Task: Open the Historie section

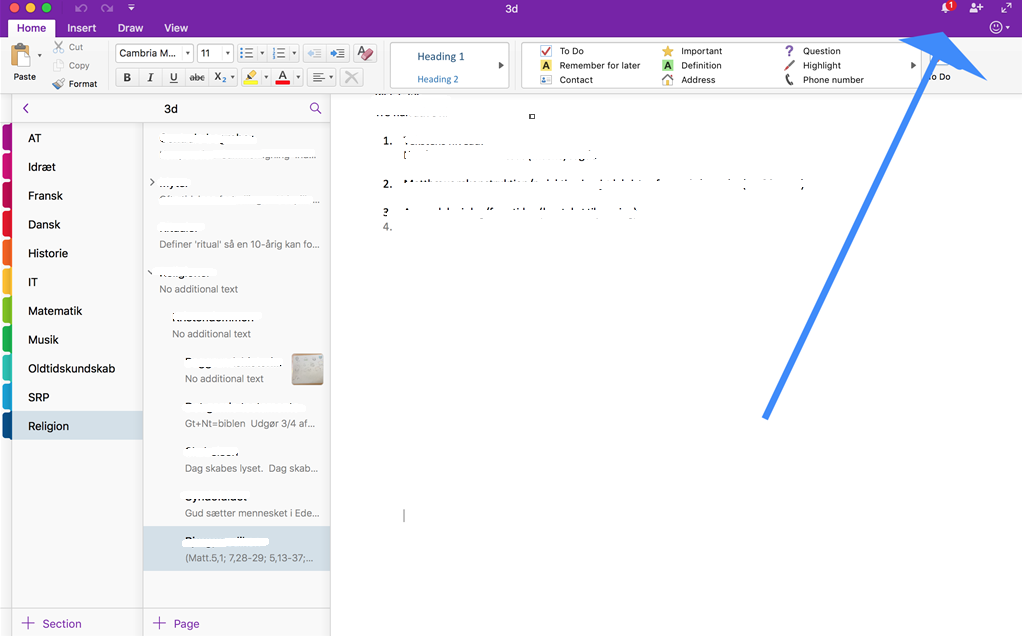Action: point(78,253)
